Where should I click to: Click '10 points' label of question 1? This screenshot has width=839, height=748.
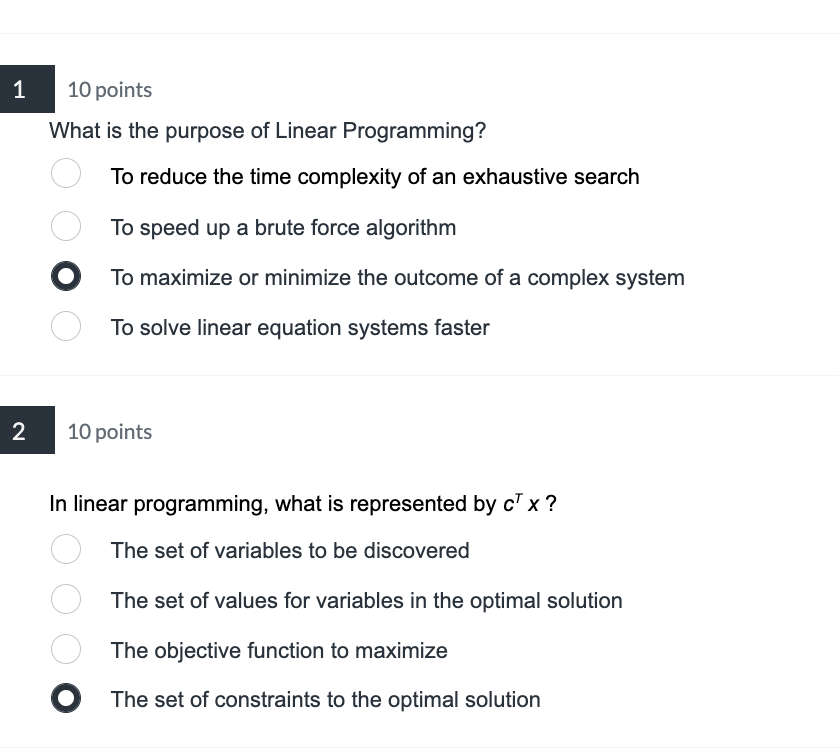click(110, 90)
